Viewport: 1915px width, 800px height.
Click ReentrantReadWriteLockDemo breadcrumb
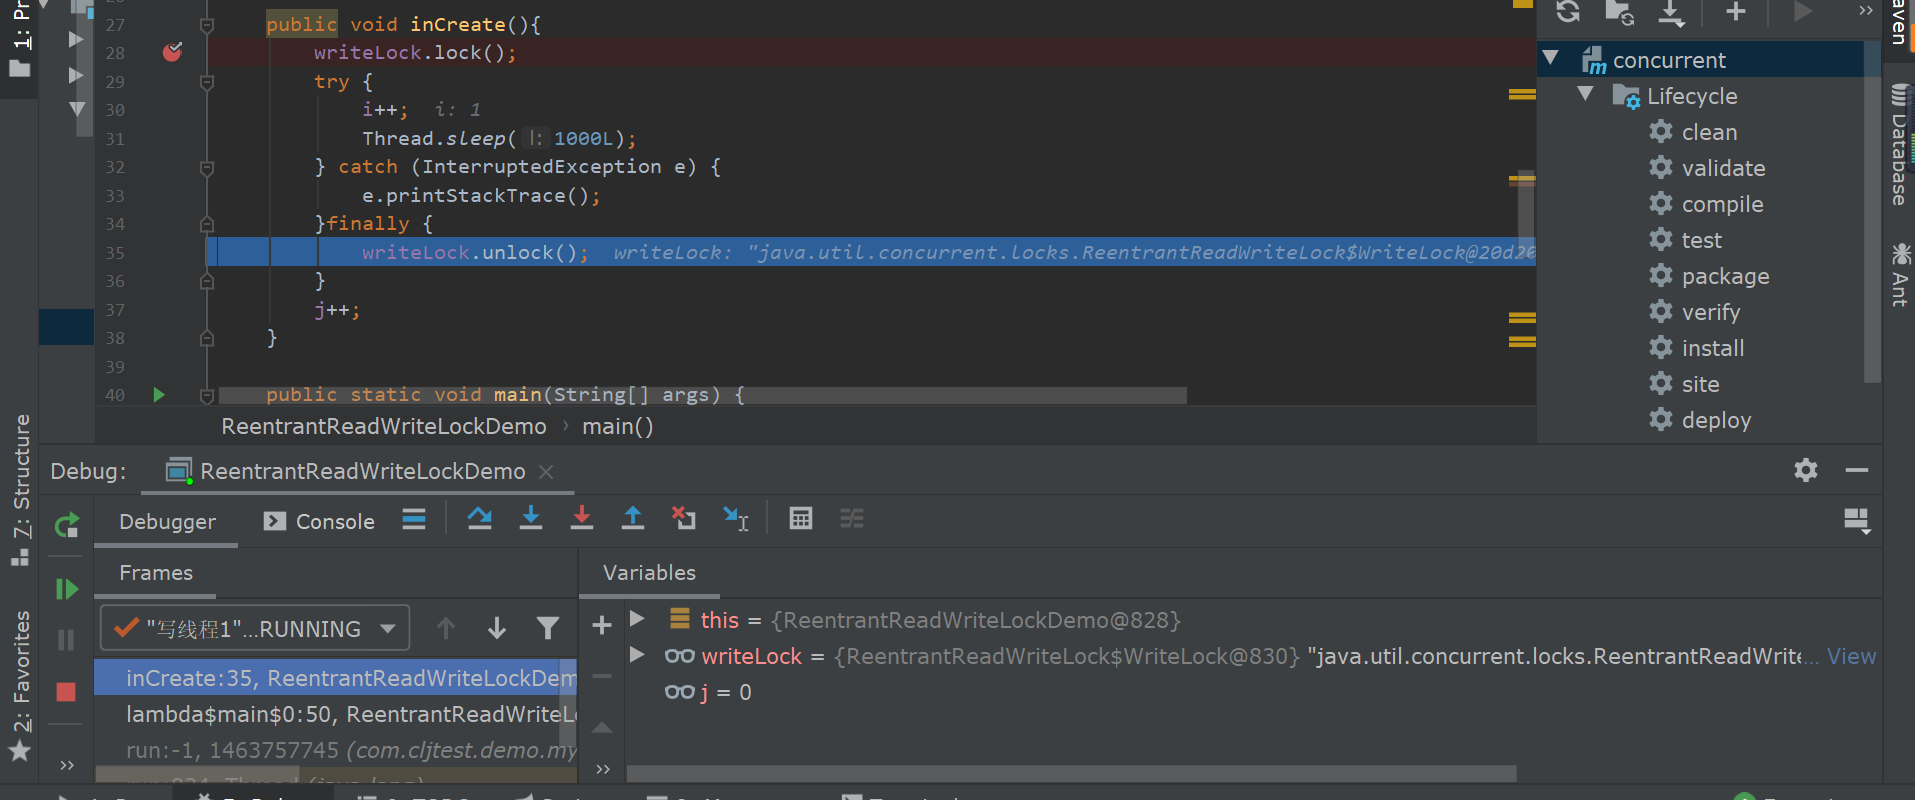coord(384,426)
